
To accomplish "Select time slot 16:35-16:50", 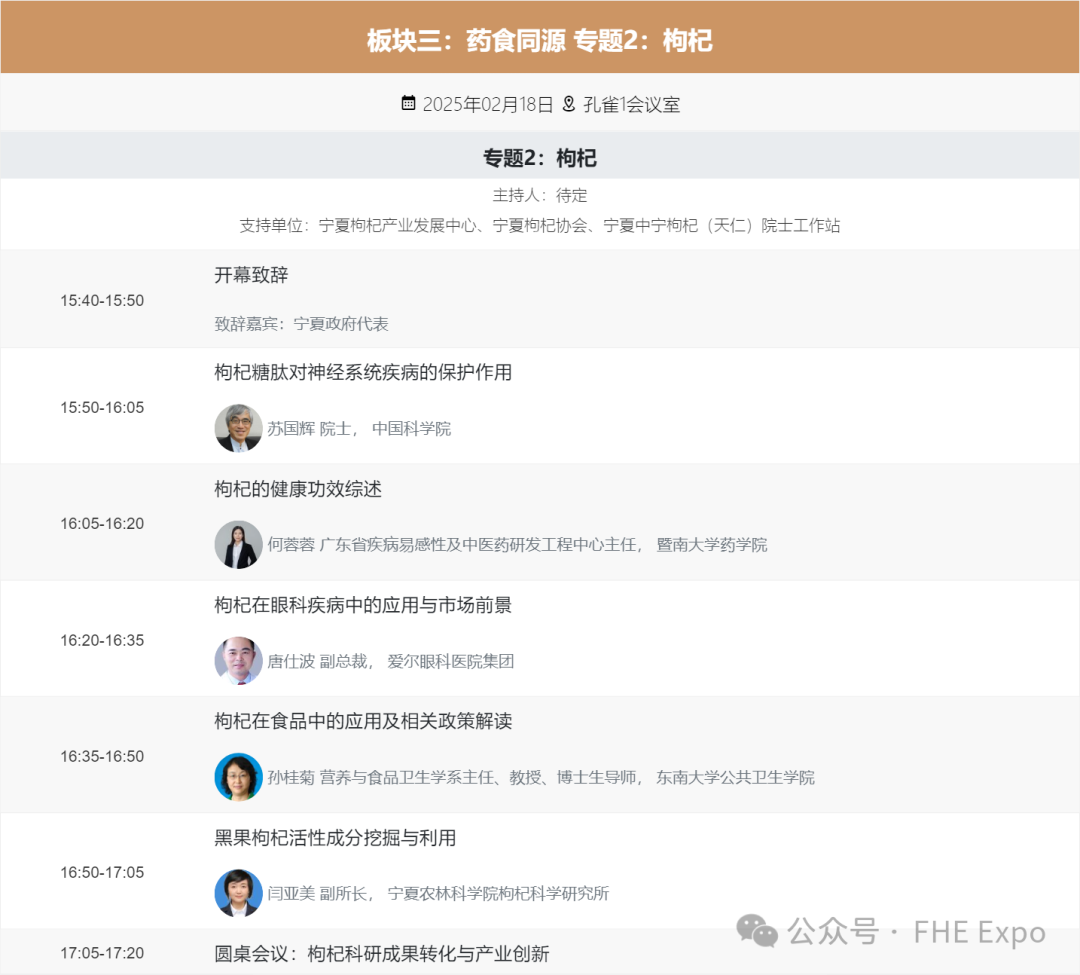I will click(x=102, y=757).
